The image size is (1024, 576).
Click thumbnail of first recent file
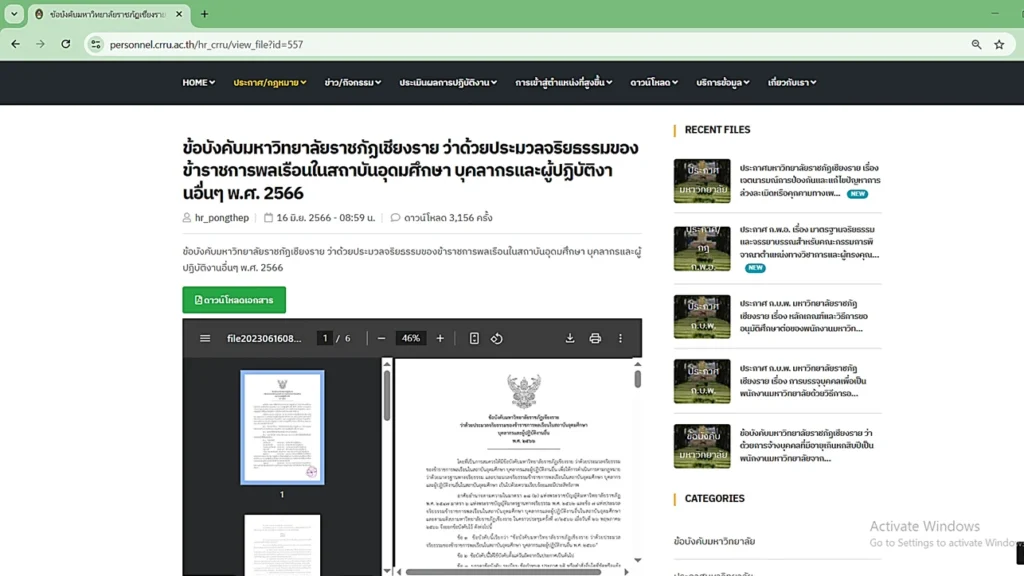pos(702,181)
